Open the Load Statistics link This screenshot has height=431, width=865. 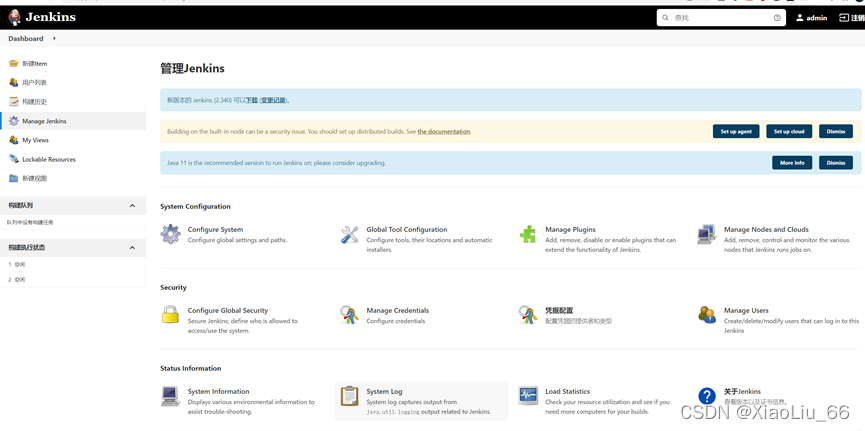568,391
